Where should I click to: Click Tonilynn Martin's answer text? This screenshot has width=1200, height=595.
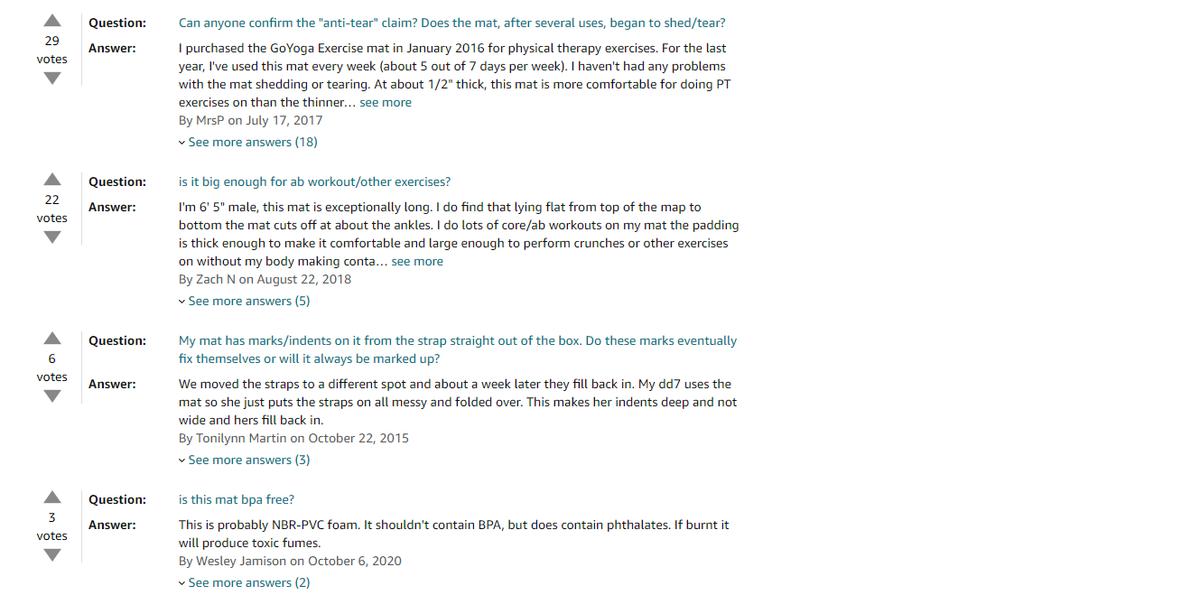click(x=457, y=402)
